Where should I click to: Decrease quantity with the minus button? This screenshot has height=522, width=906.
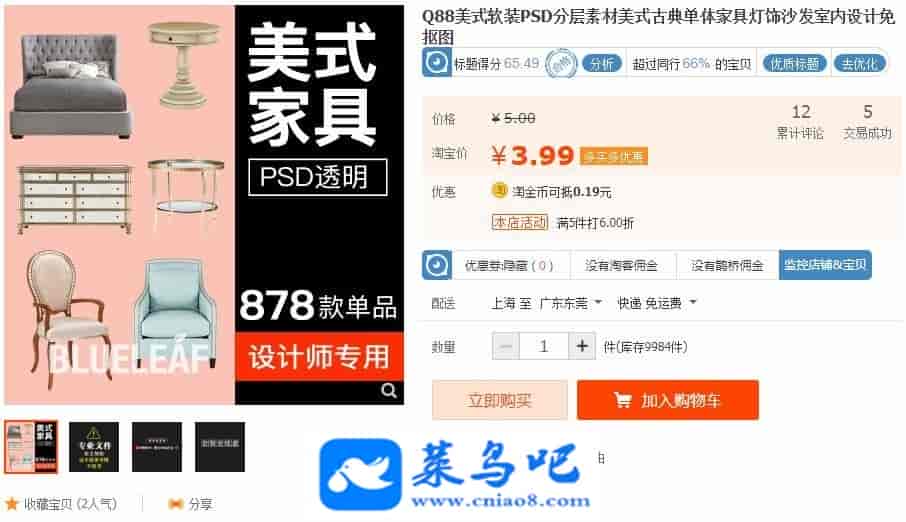(x=506, y=346)
